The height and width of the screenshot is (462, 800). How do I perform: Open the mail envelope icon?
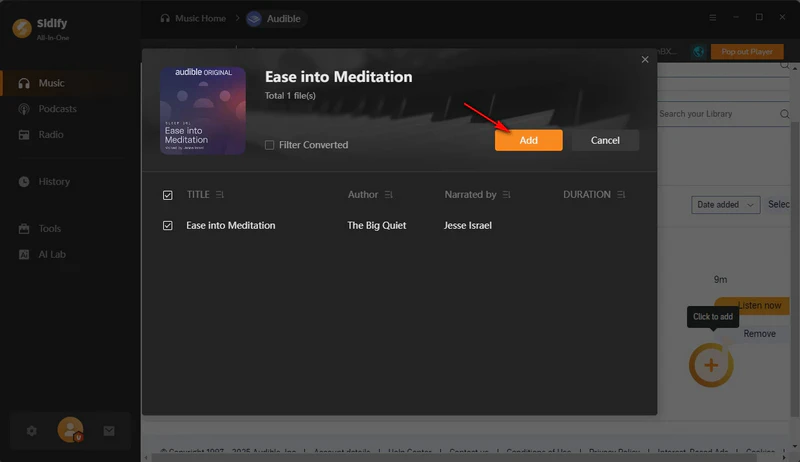109,431
